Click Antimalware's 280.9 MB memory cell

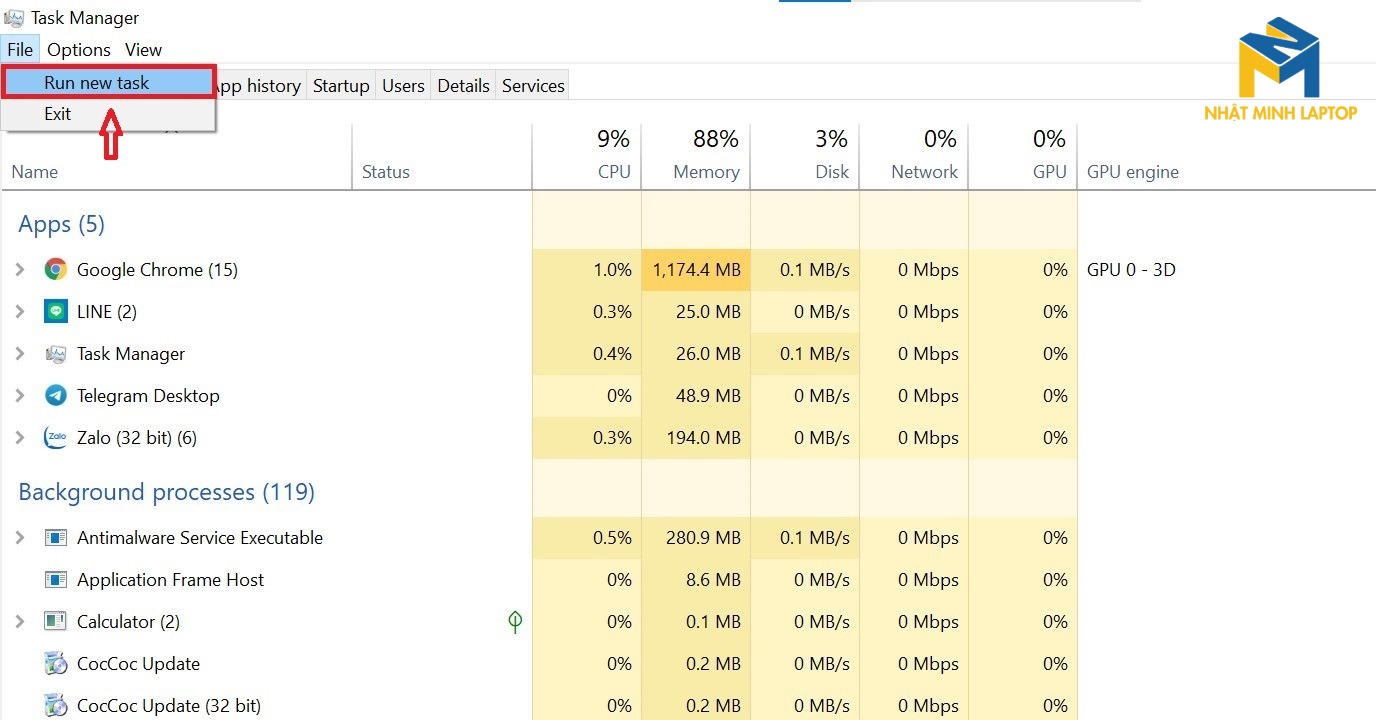696,537
